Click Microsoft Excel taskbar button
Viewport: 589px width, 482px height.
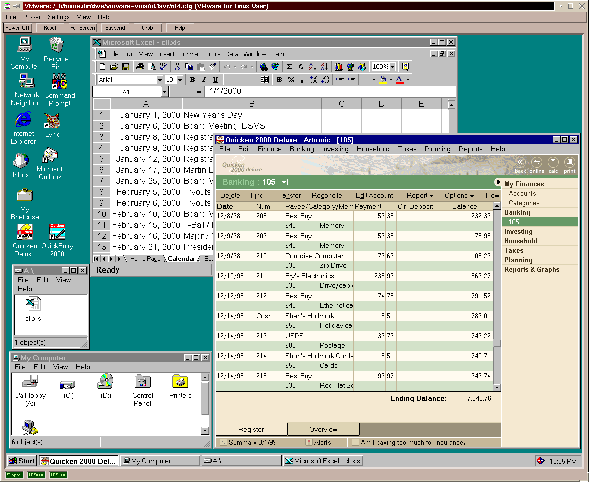click(x=323, y=461)
